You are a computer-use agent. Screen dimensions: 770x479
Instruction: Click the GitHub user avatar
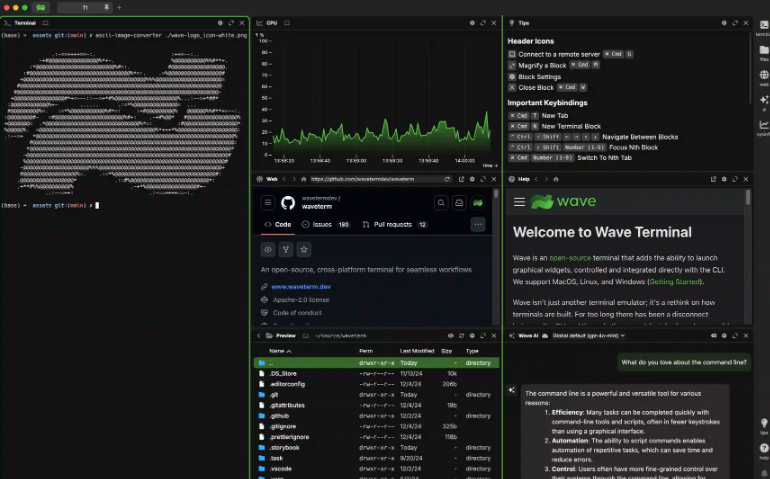tap(477, 203)
